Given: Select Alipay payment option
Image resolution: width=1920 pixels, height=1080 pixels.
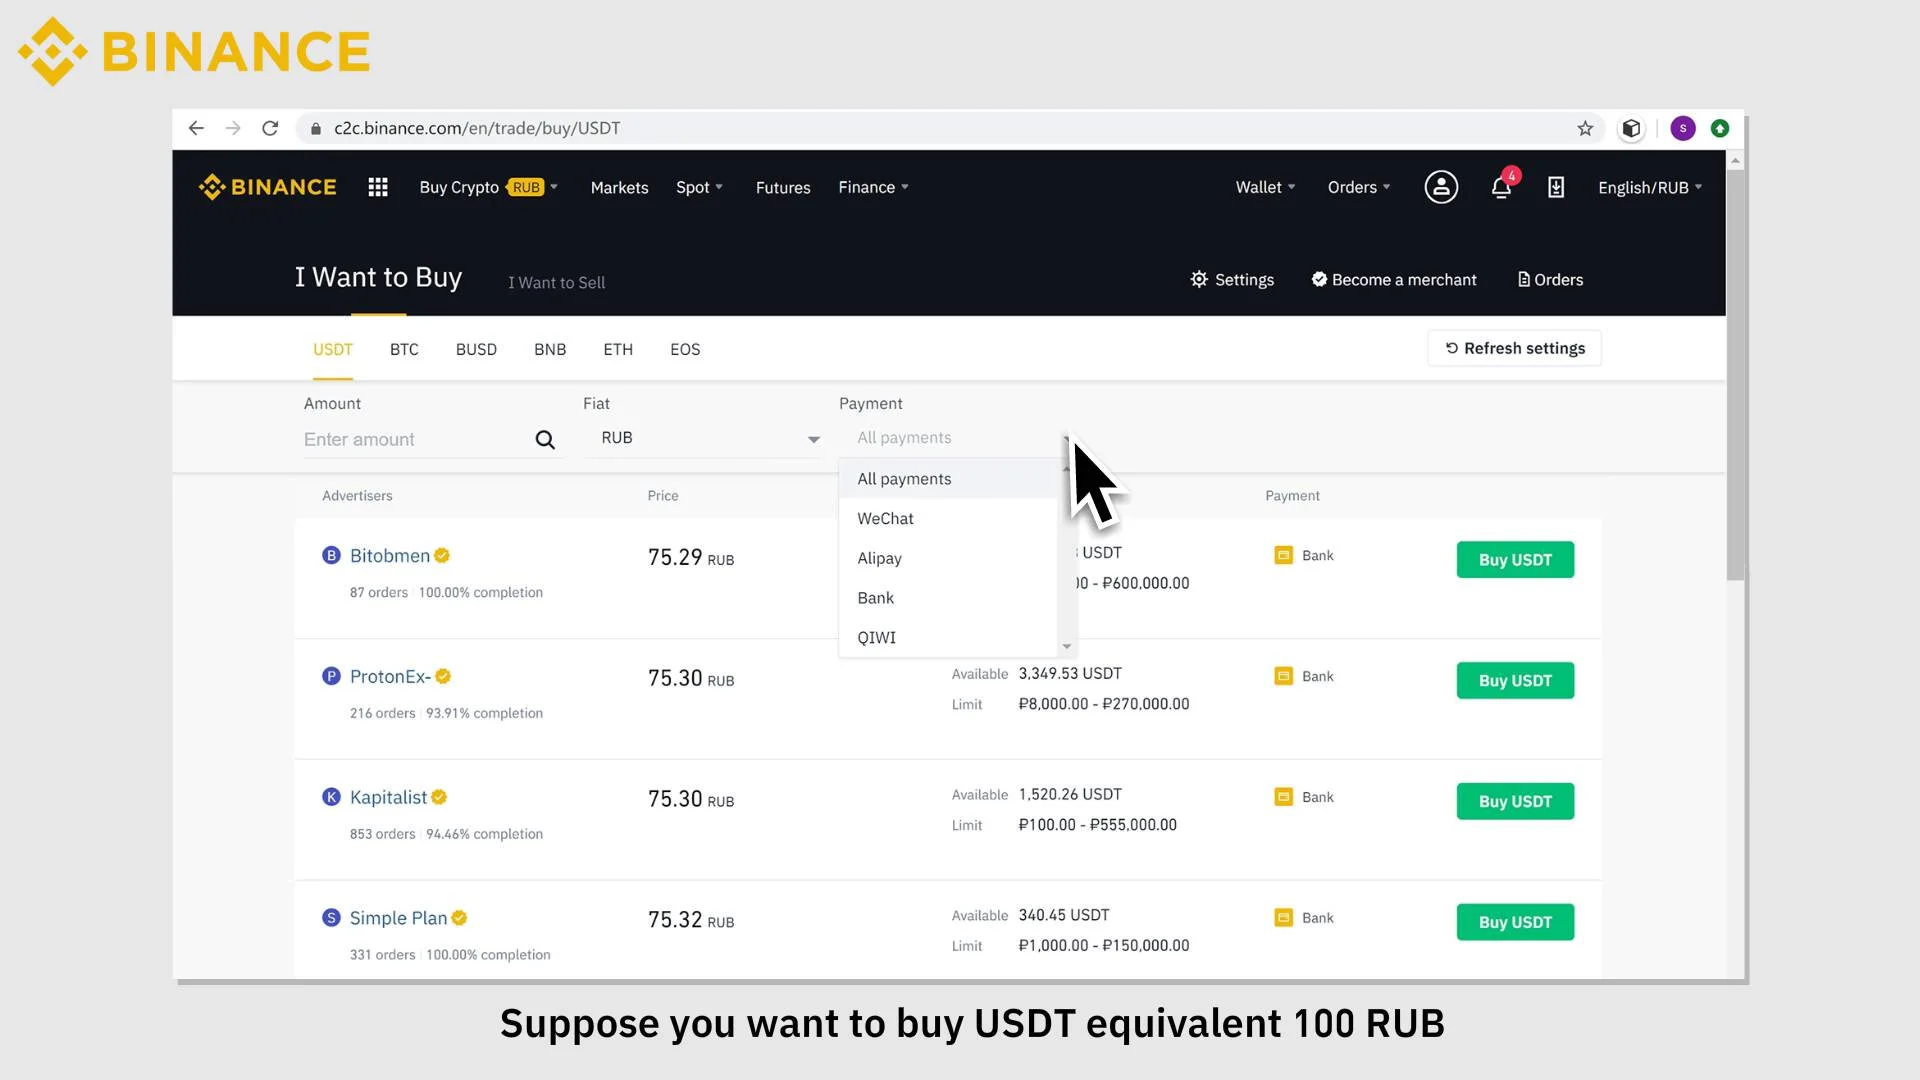Looking at the screenshot, I should [x=948, y=558].
